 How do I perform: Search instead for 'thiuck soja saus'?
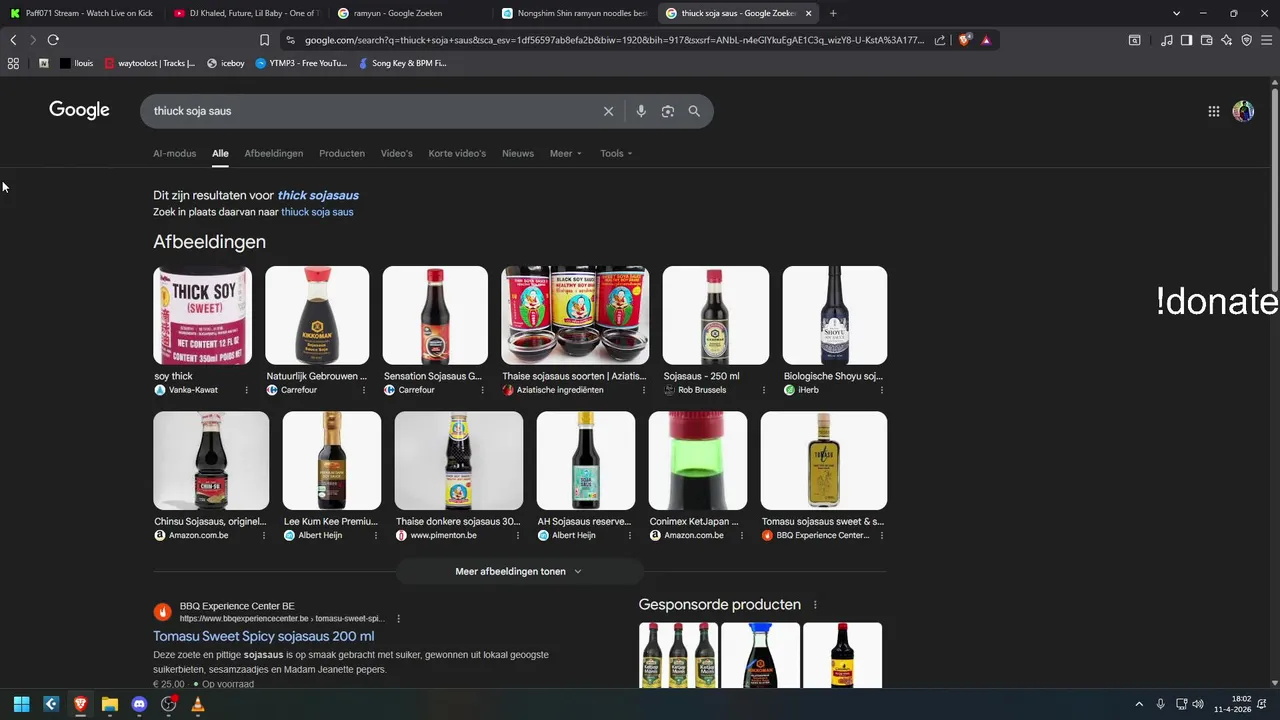tap(317, 212)
